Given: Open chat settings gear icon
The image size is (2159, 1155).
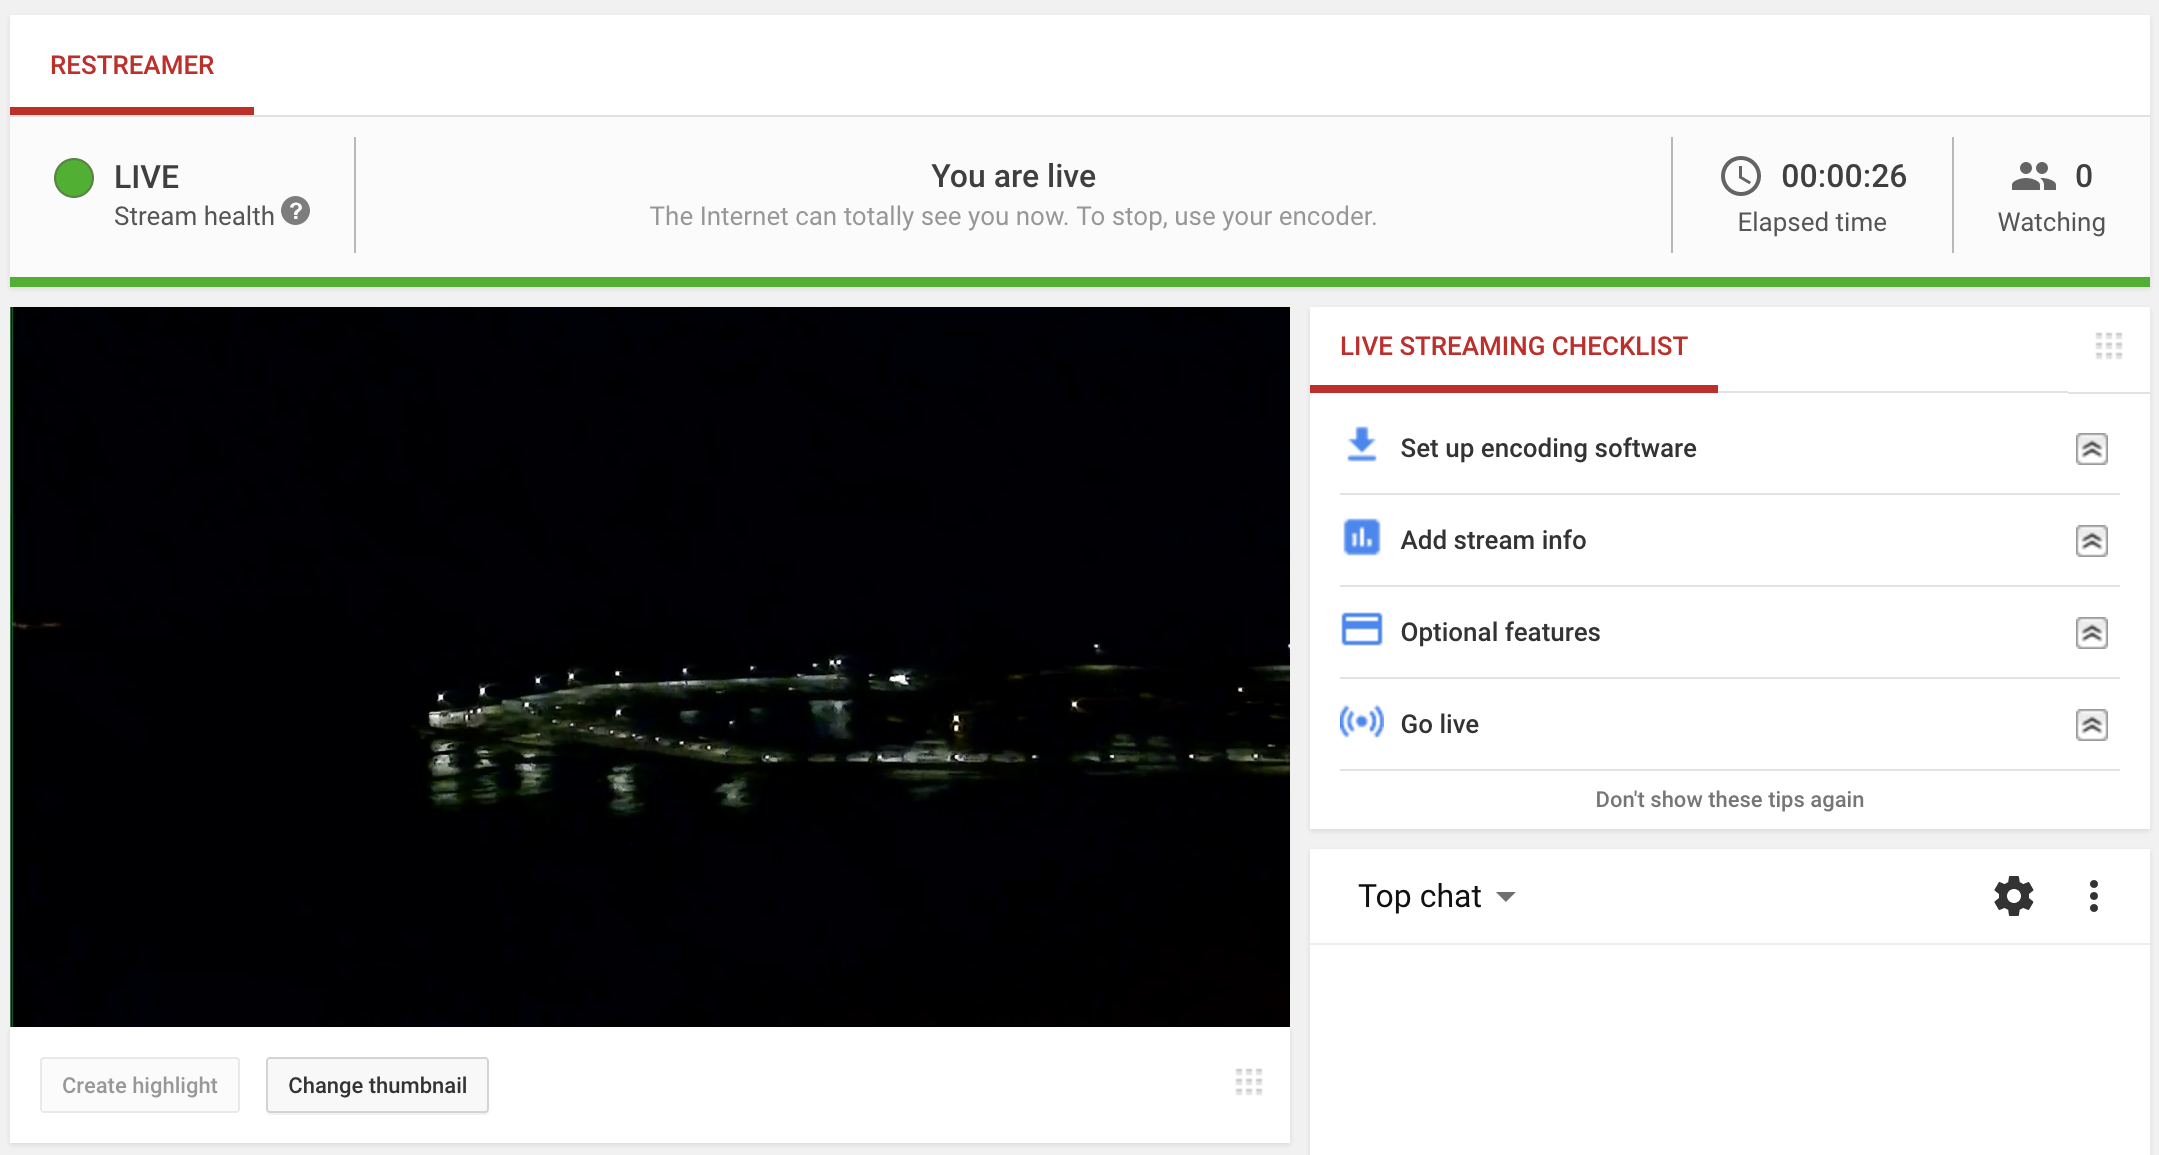Looking at the screenshot, I should point(2013,896).
